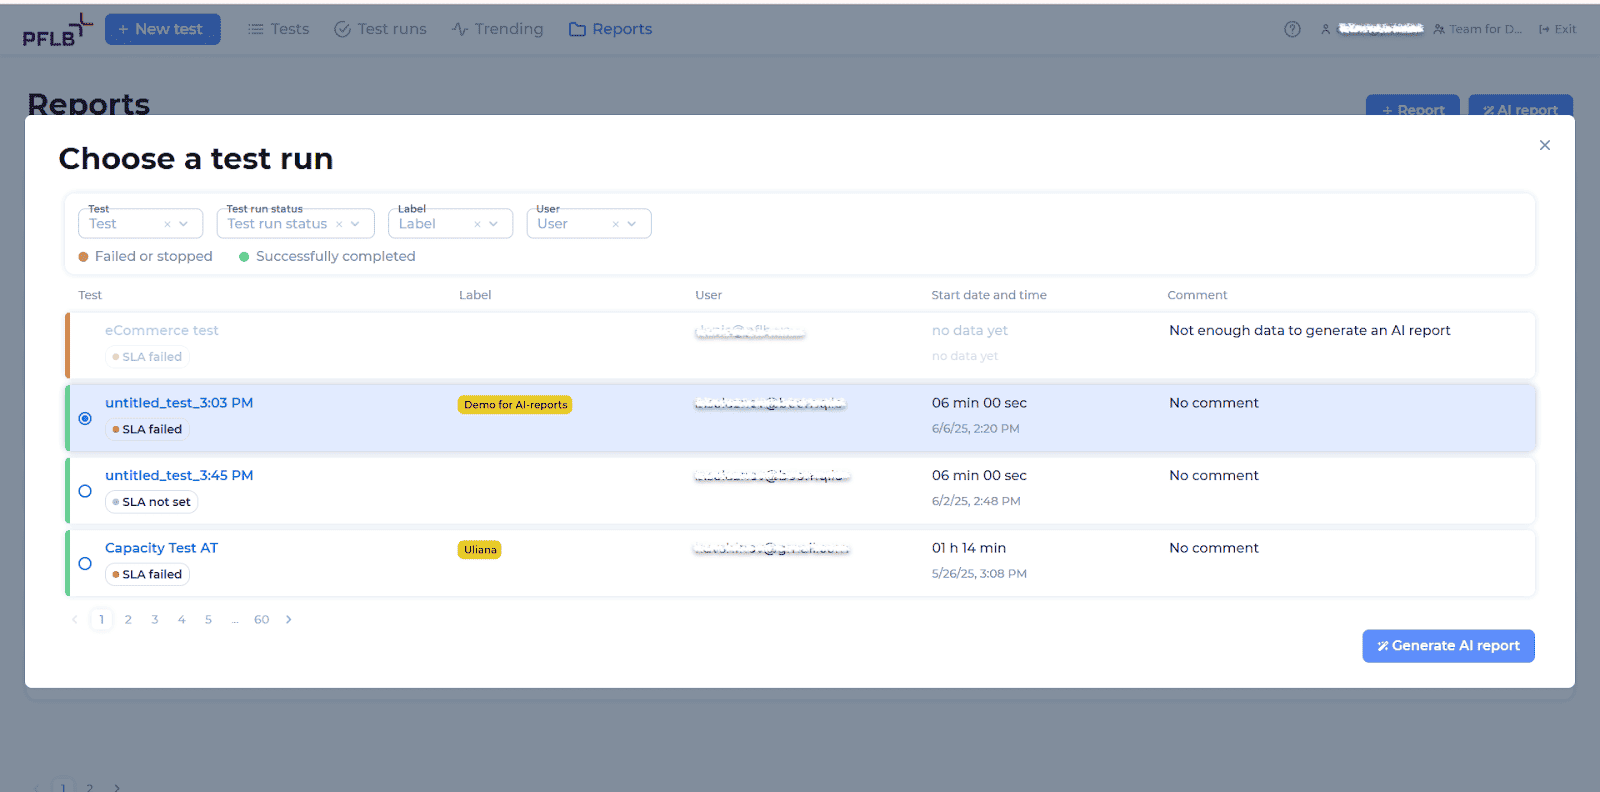
Task: Open the help question mark icon
Action: point(1292,29)
